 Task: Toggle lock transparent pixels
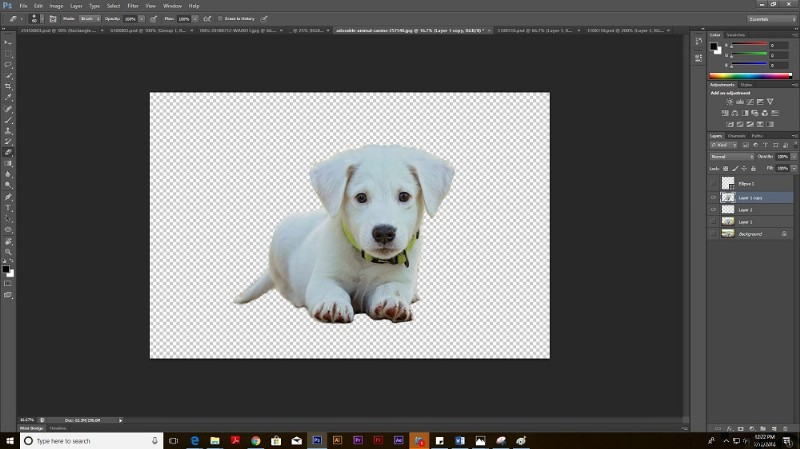click(x=726, y=168)
